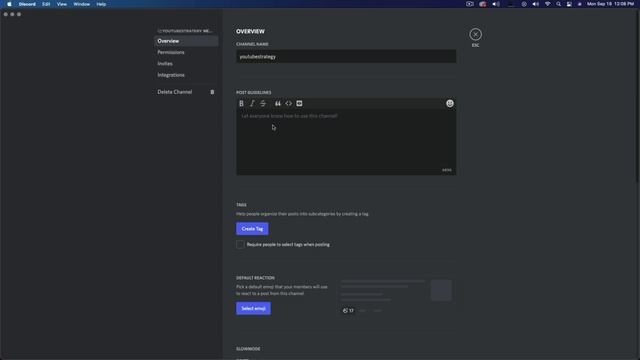Image resolution: width=640 pixels, height=360 pixels.
Task: Open the View menu
Action: coord(62,4)
